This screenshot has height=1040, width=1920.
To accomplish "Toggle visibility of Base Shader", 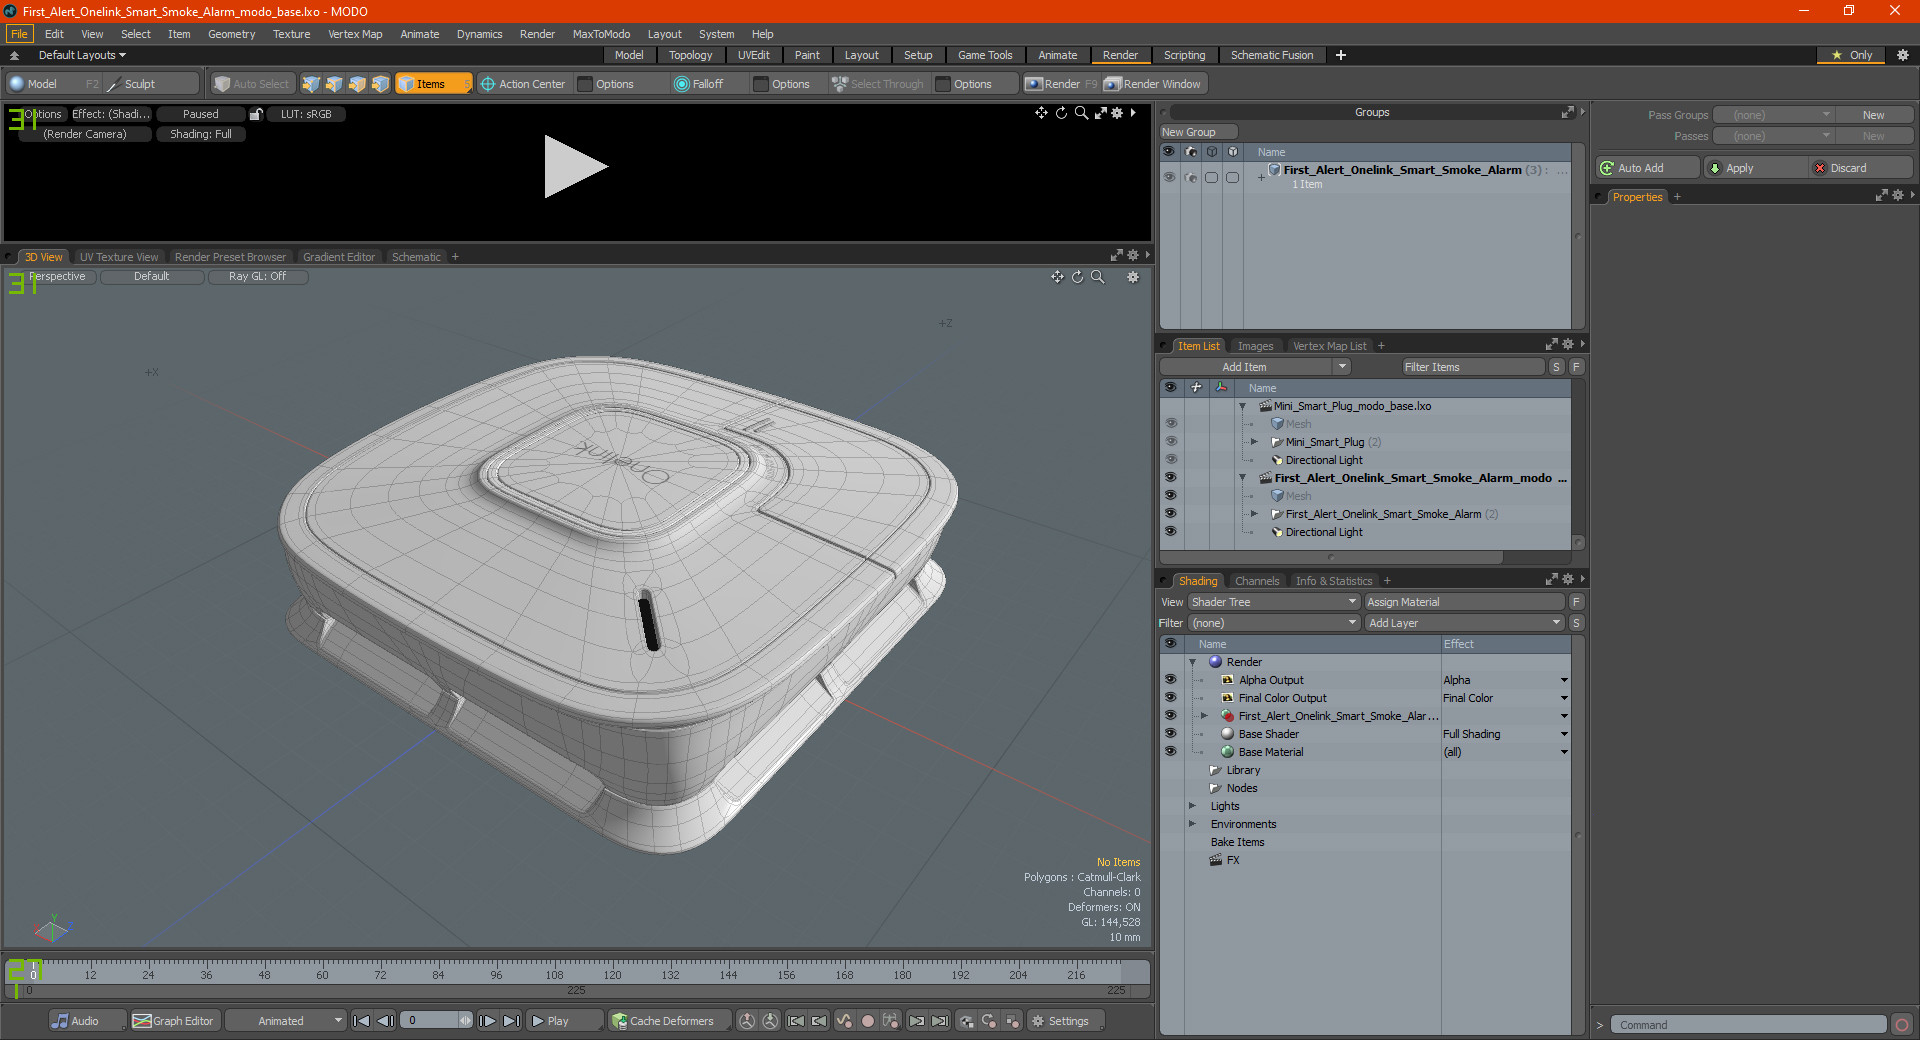I will pyautogui.click(x=1171, y=733).
